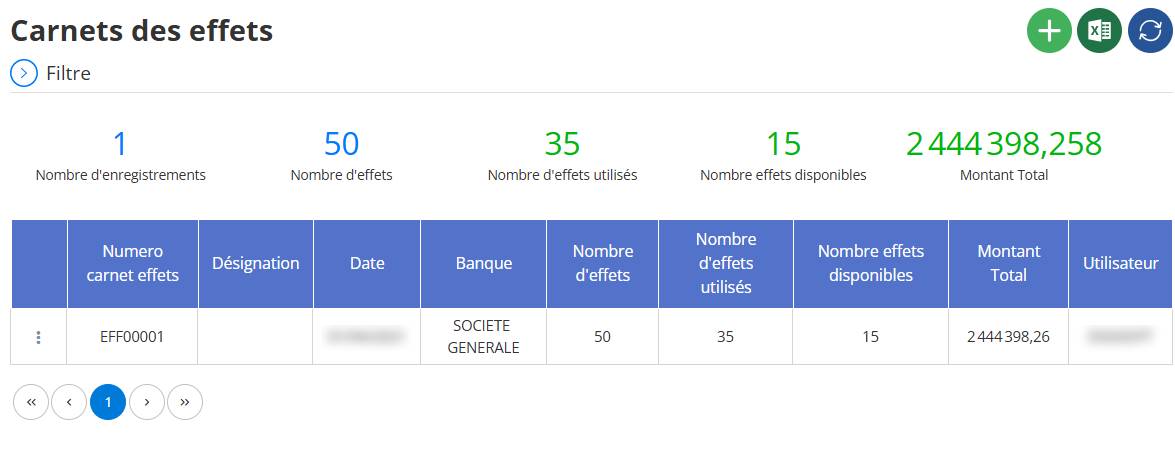Go to the first page with the double-left arrow

[x=31, y=402]
